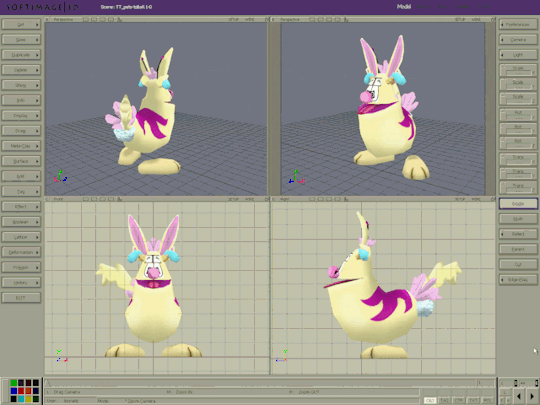Toggle OBJ selection mode
The image size is (540, 405).
point(430,400)
